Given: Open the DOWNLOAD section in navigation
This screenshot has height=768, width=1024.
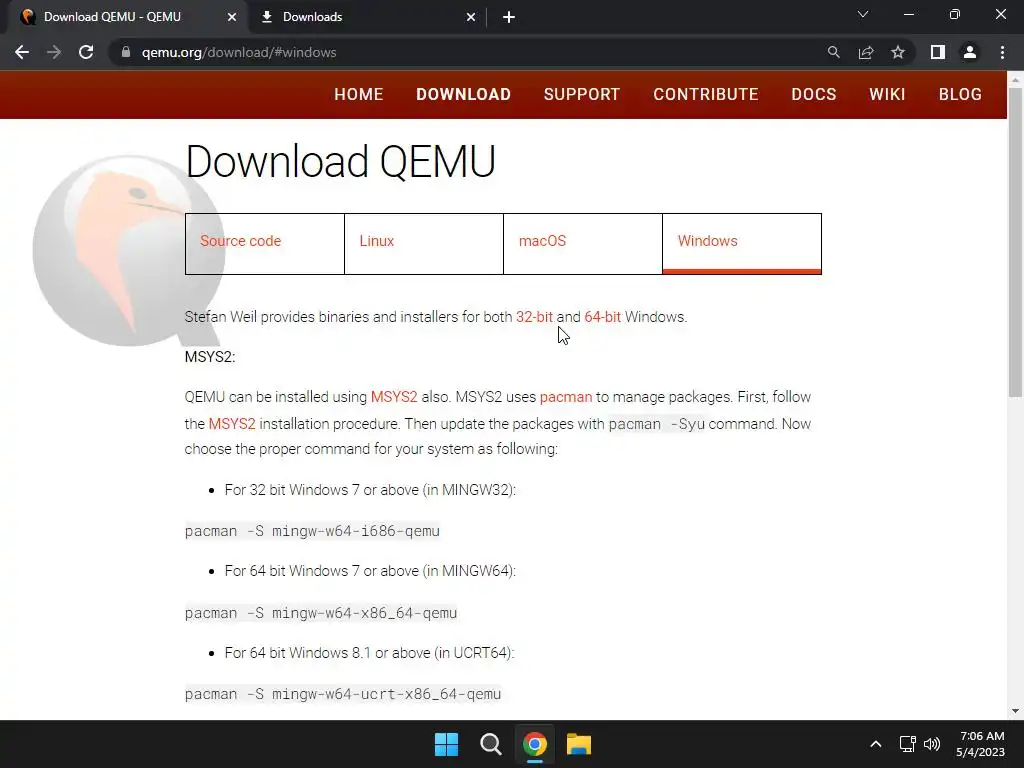Looking at the screenshot, I should pos(464,94).
